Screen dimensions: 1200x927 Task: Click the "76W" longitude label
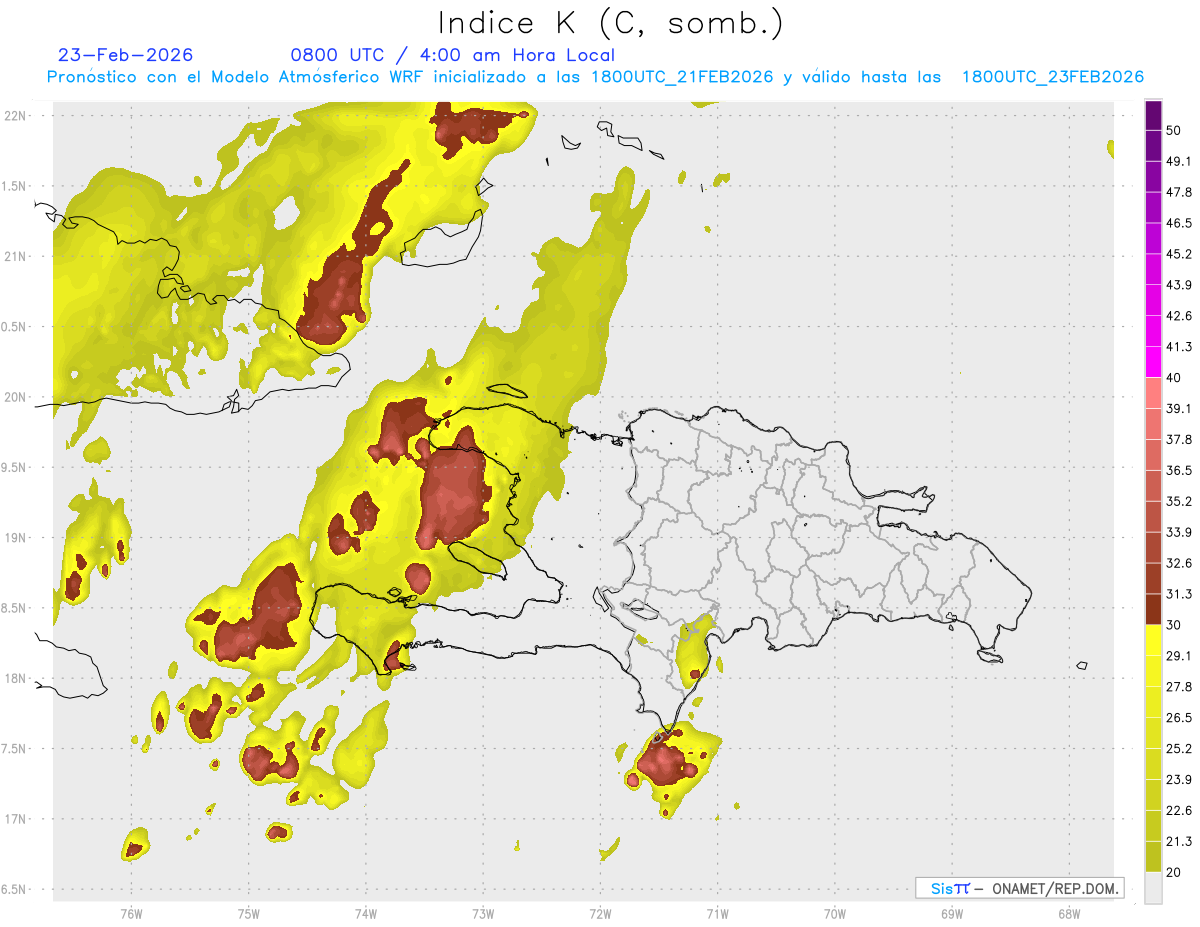click(x=131, y=914)
